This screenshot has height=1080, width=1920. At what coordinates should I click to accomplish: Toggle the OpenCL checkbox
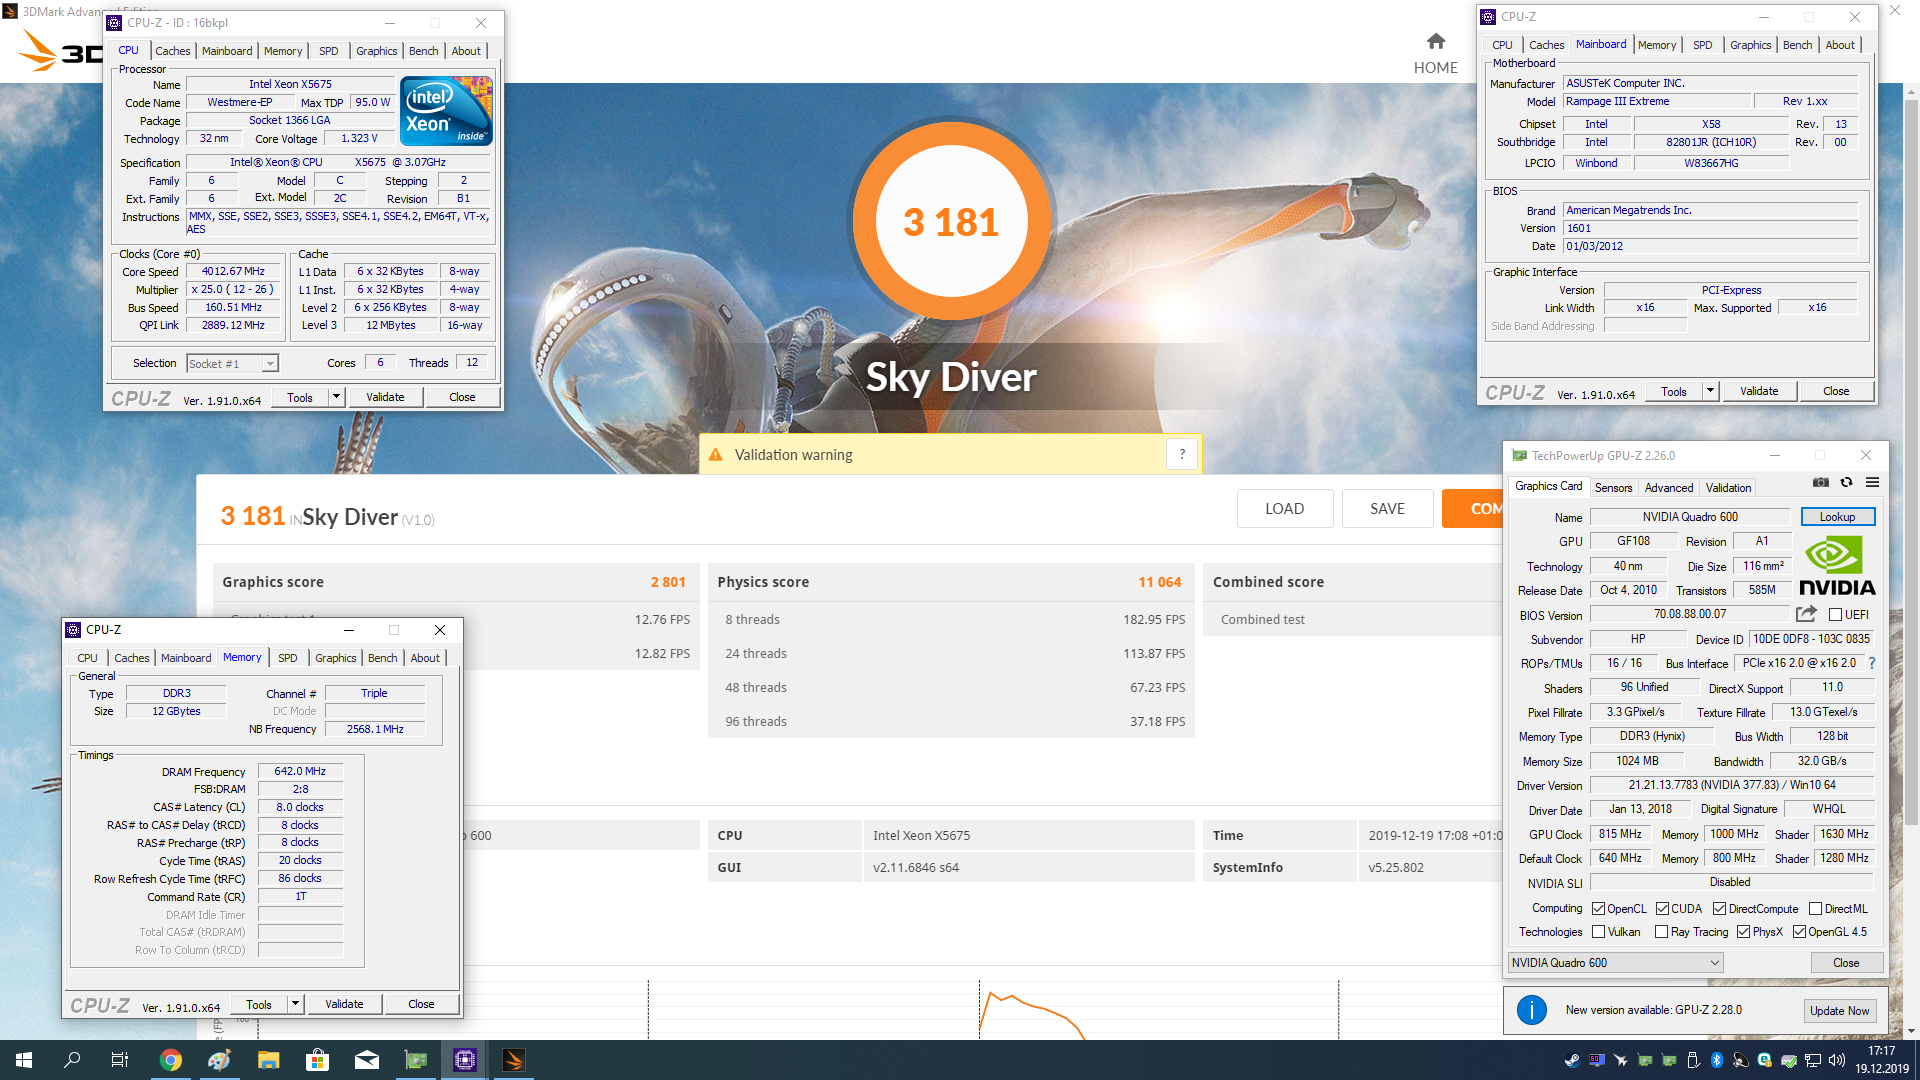(1598, 909)
